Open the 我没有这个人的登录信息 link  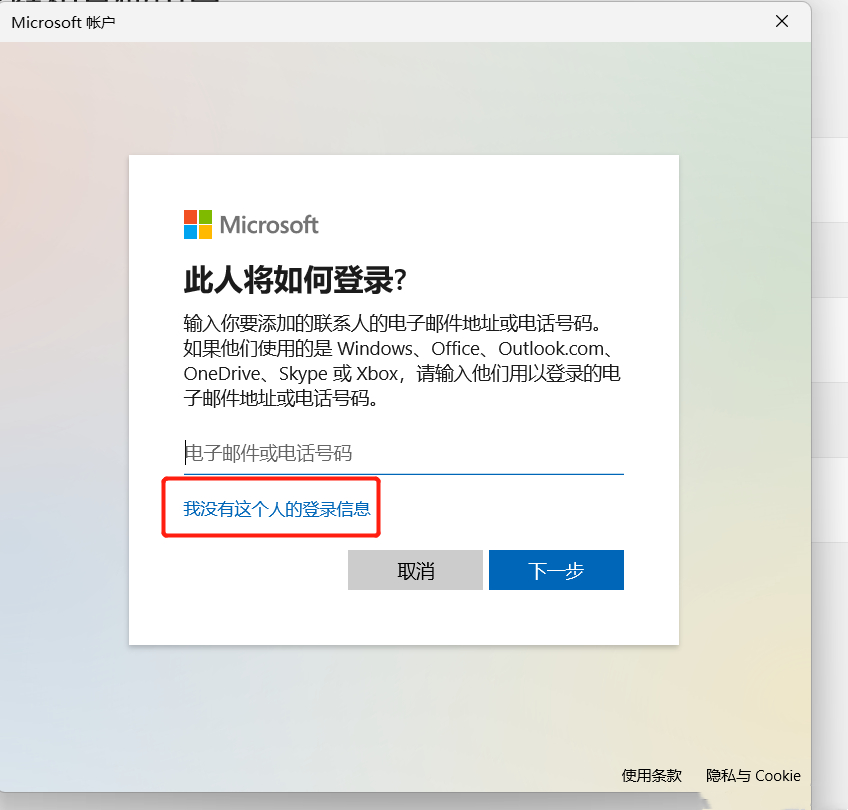(276, 509)
